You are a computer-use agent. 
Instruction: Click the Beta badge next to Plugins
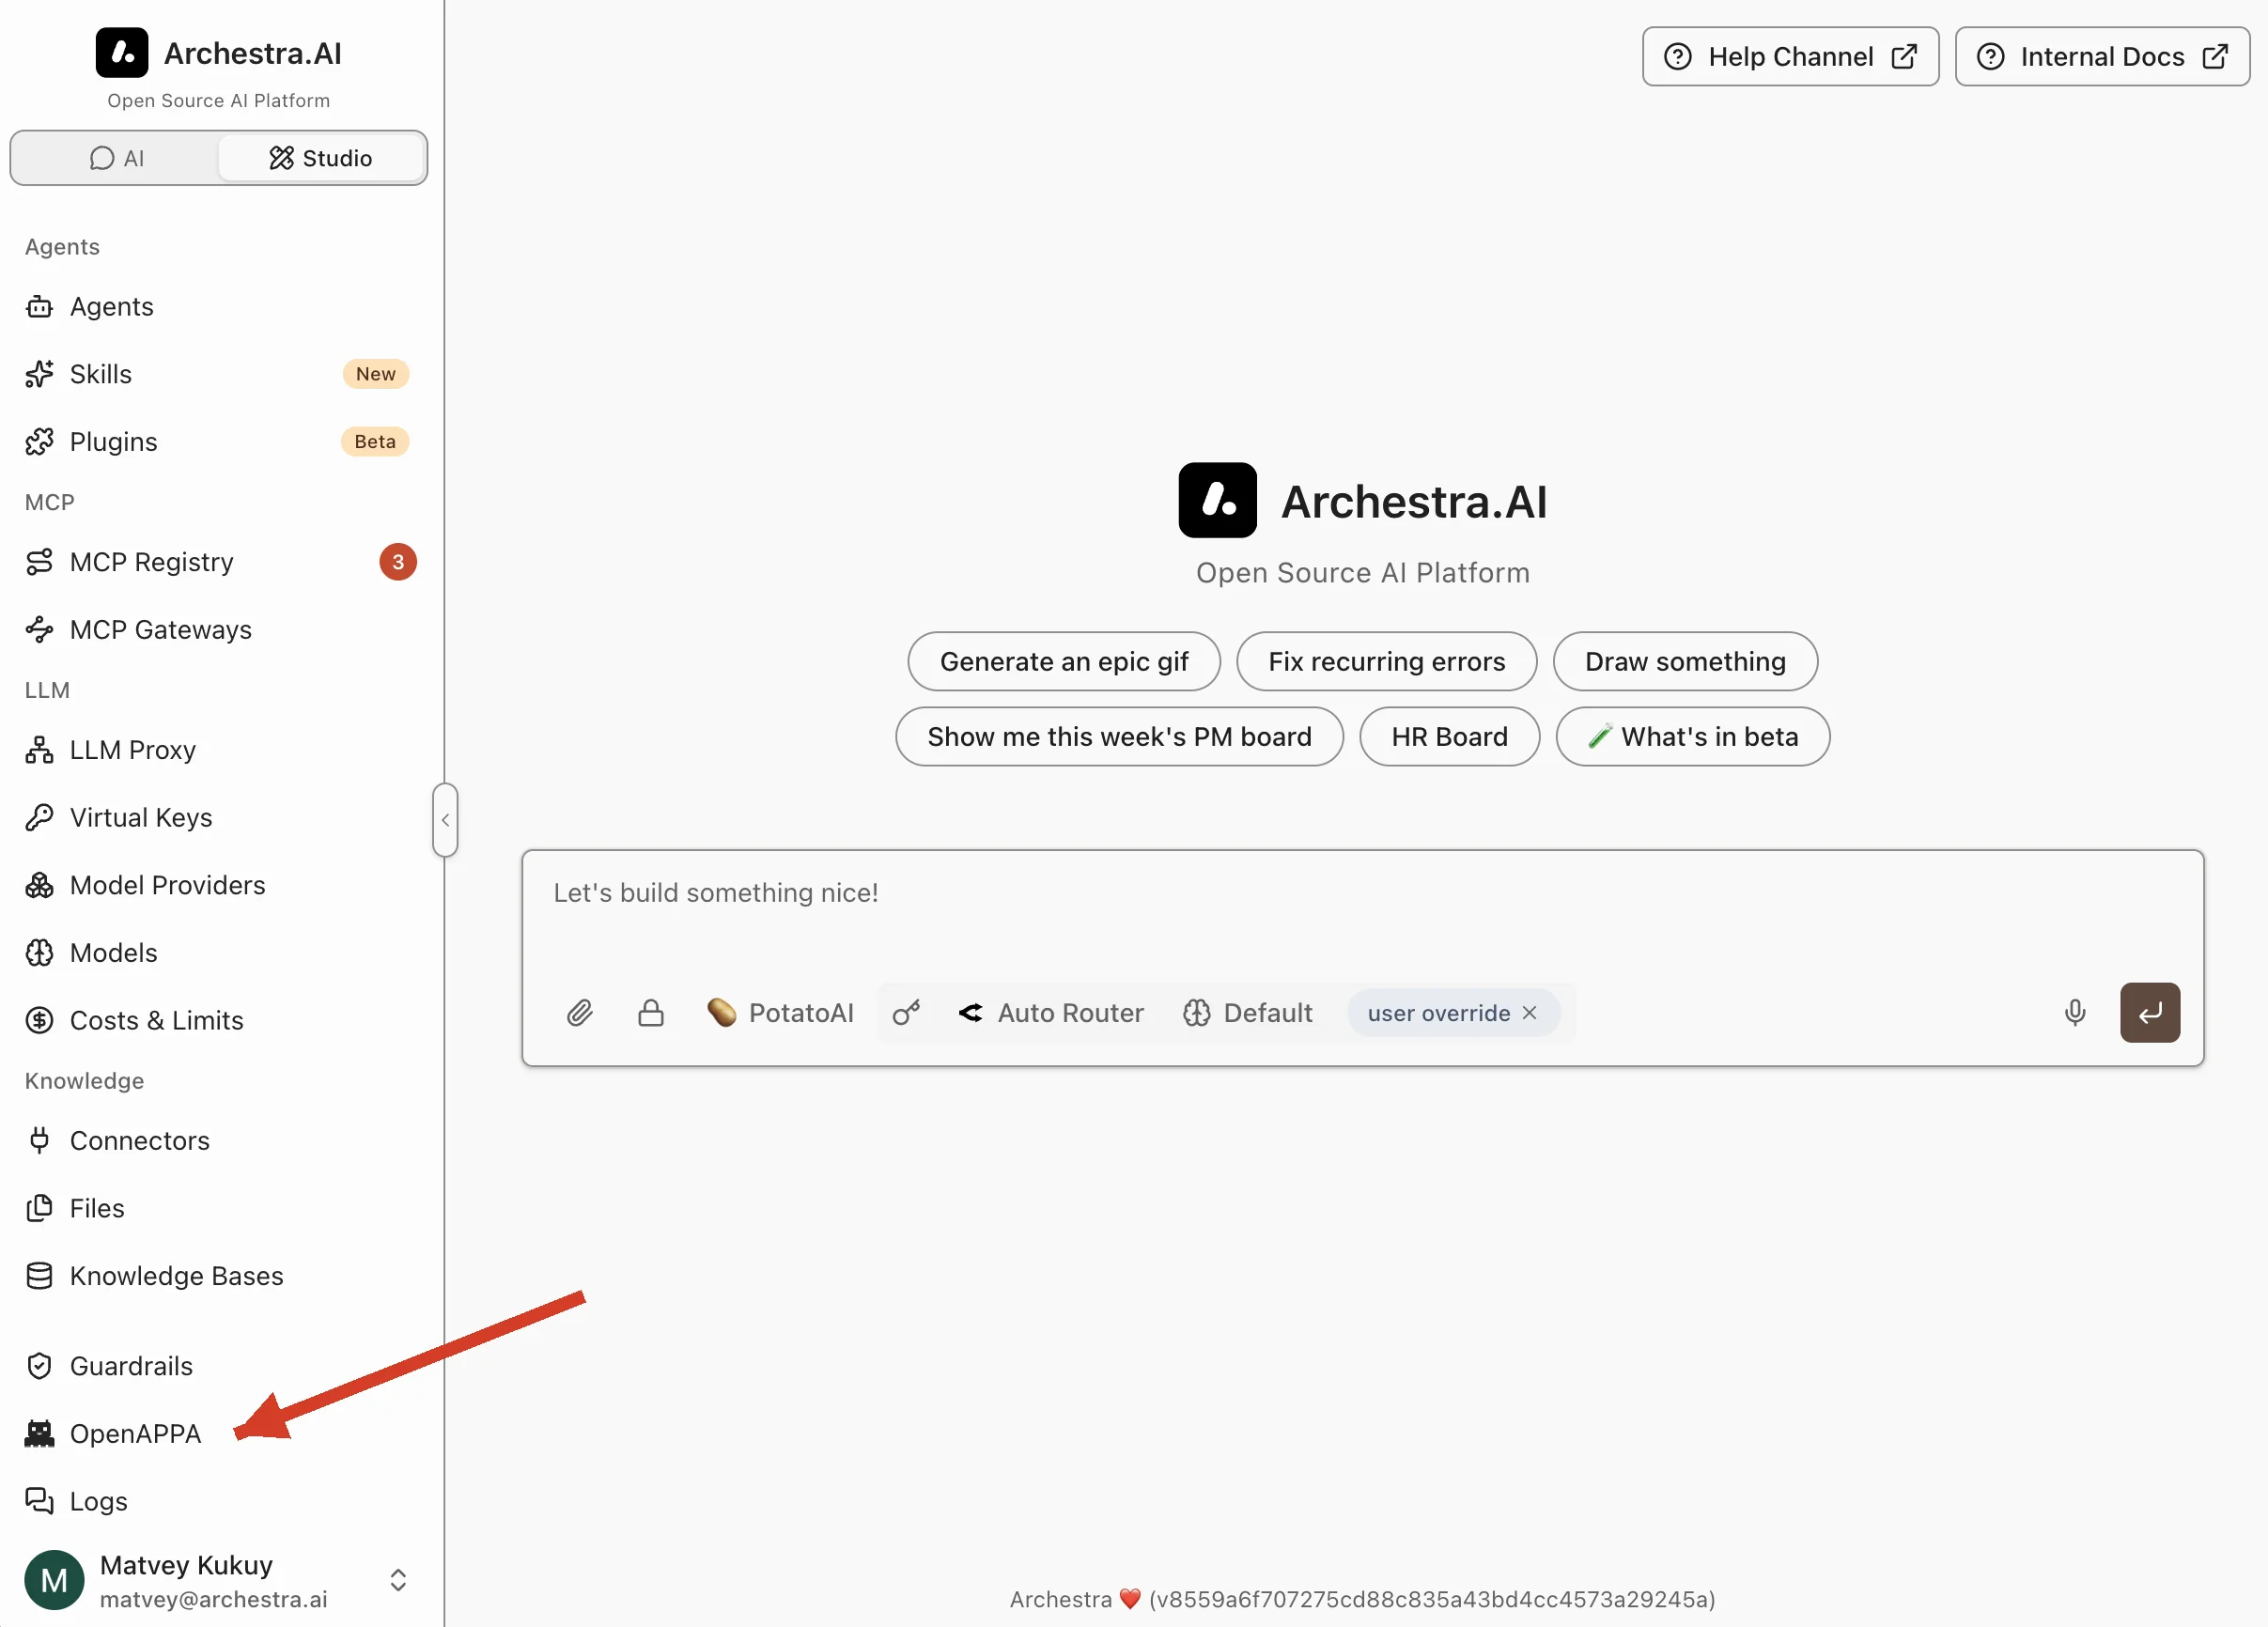click(x=375, y=441)
